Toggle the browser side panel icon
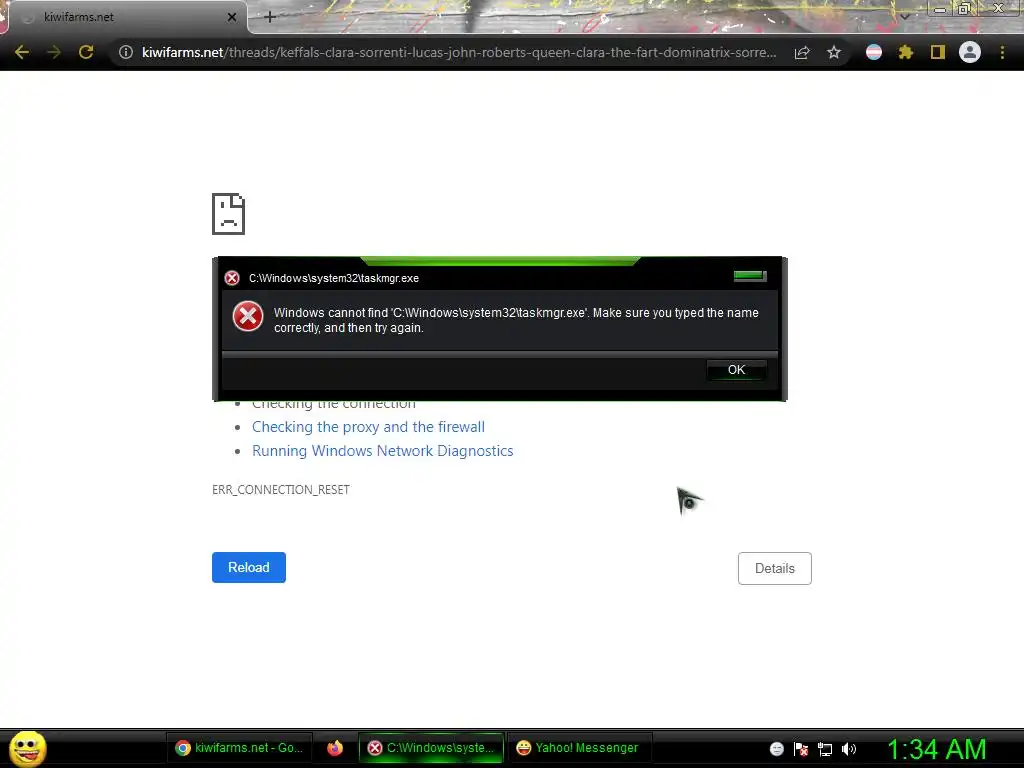The height and width of the screenshot is (768, 1024). coord(938,52)
